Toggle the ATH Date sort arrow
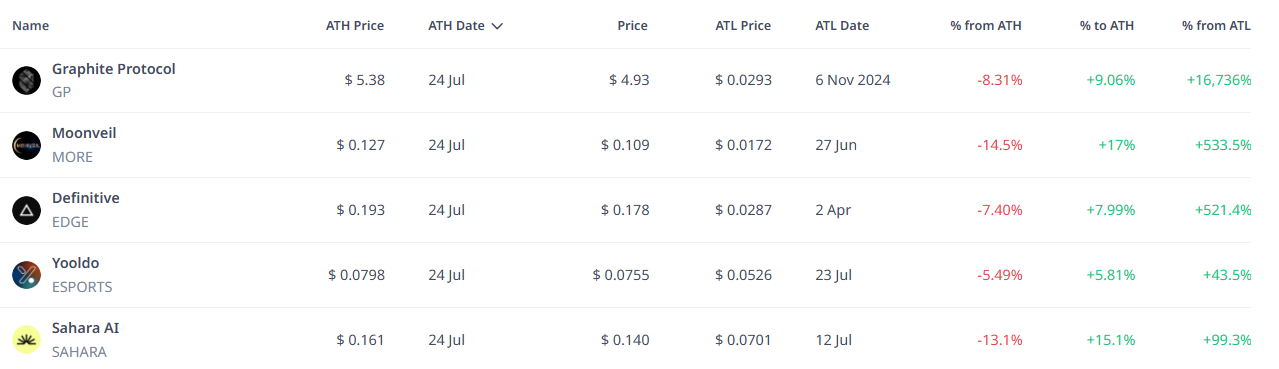This screenshot has height=369, width=1279. 497,26
